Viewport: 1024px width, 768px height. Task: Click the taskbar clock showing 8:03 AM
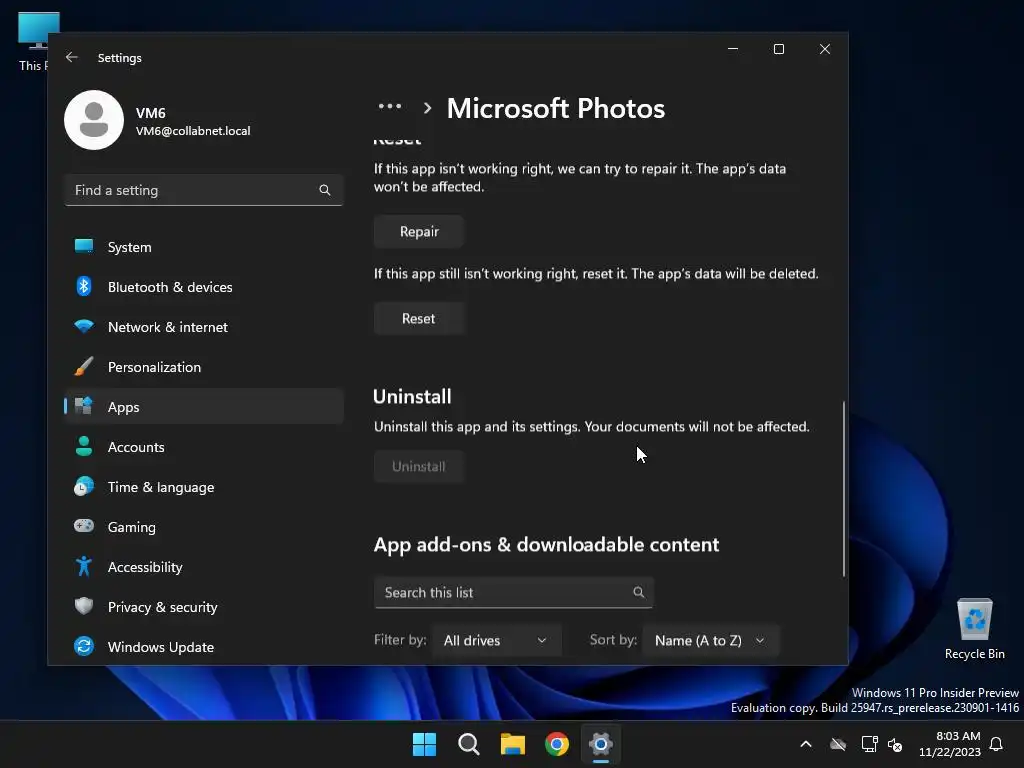(950, 744)
